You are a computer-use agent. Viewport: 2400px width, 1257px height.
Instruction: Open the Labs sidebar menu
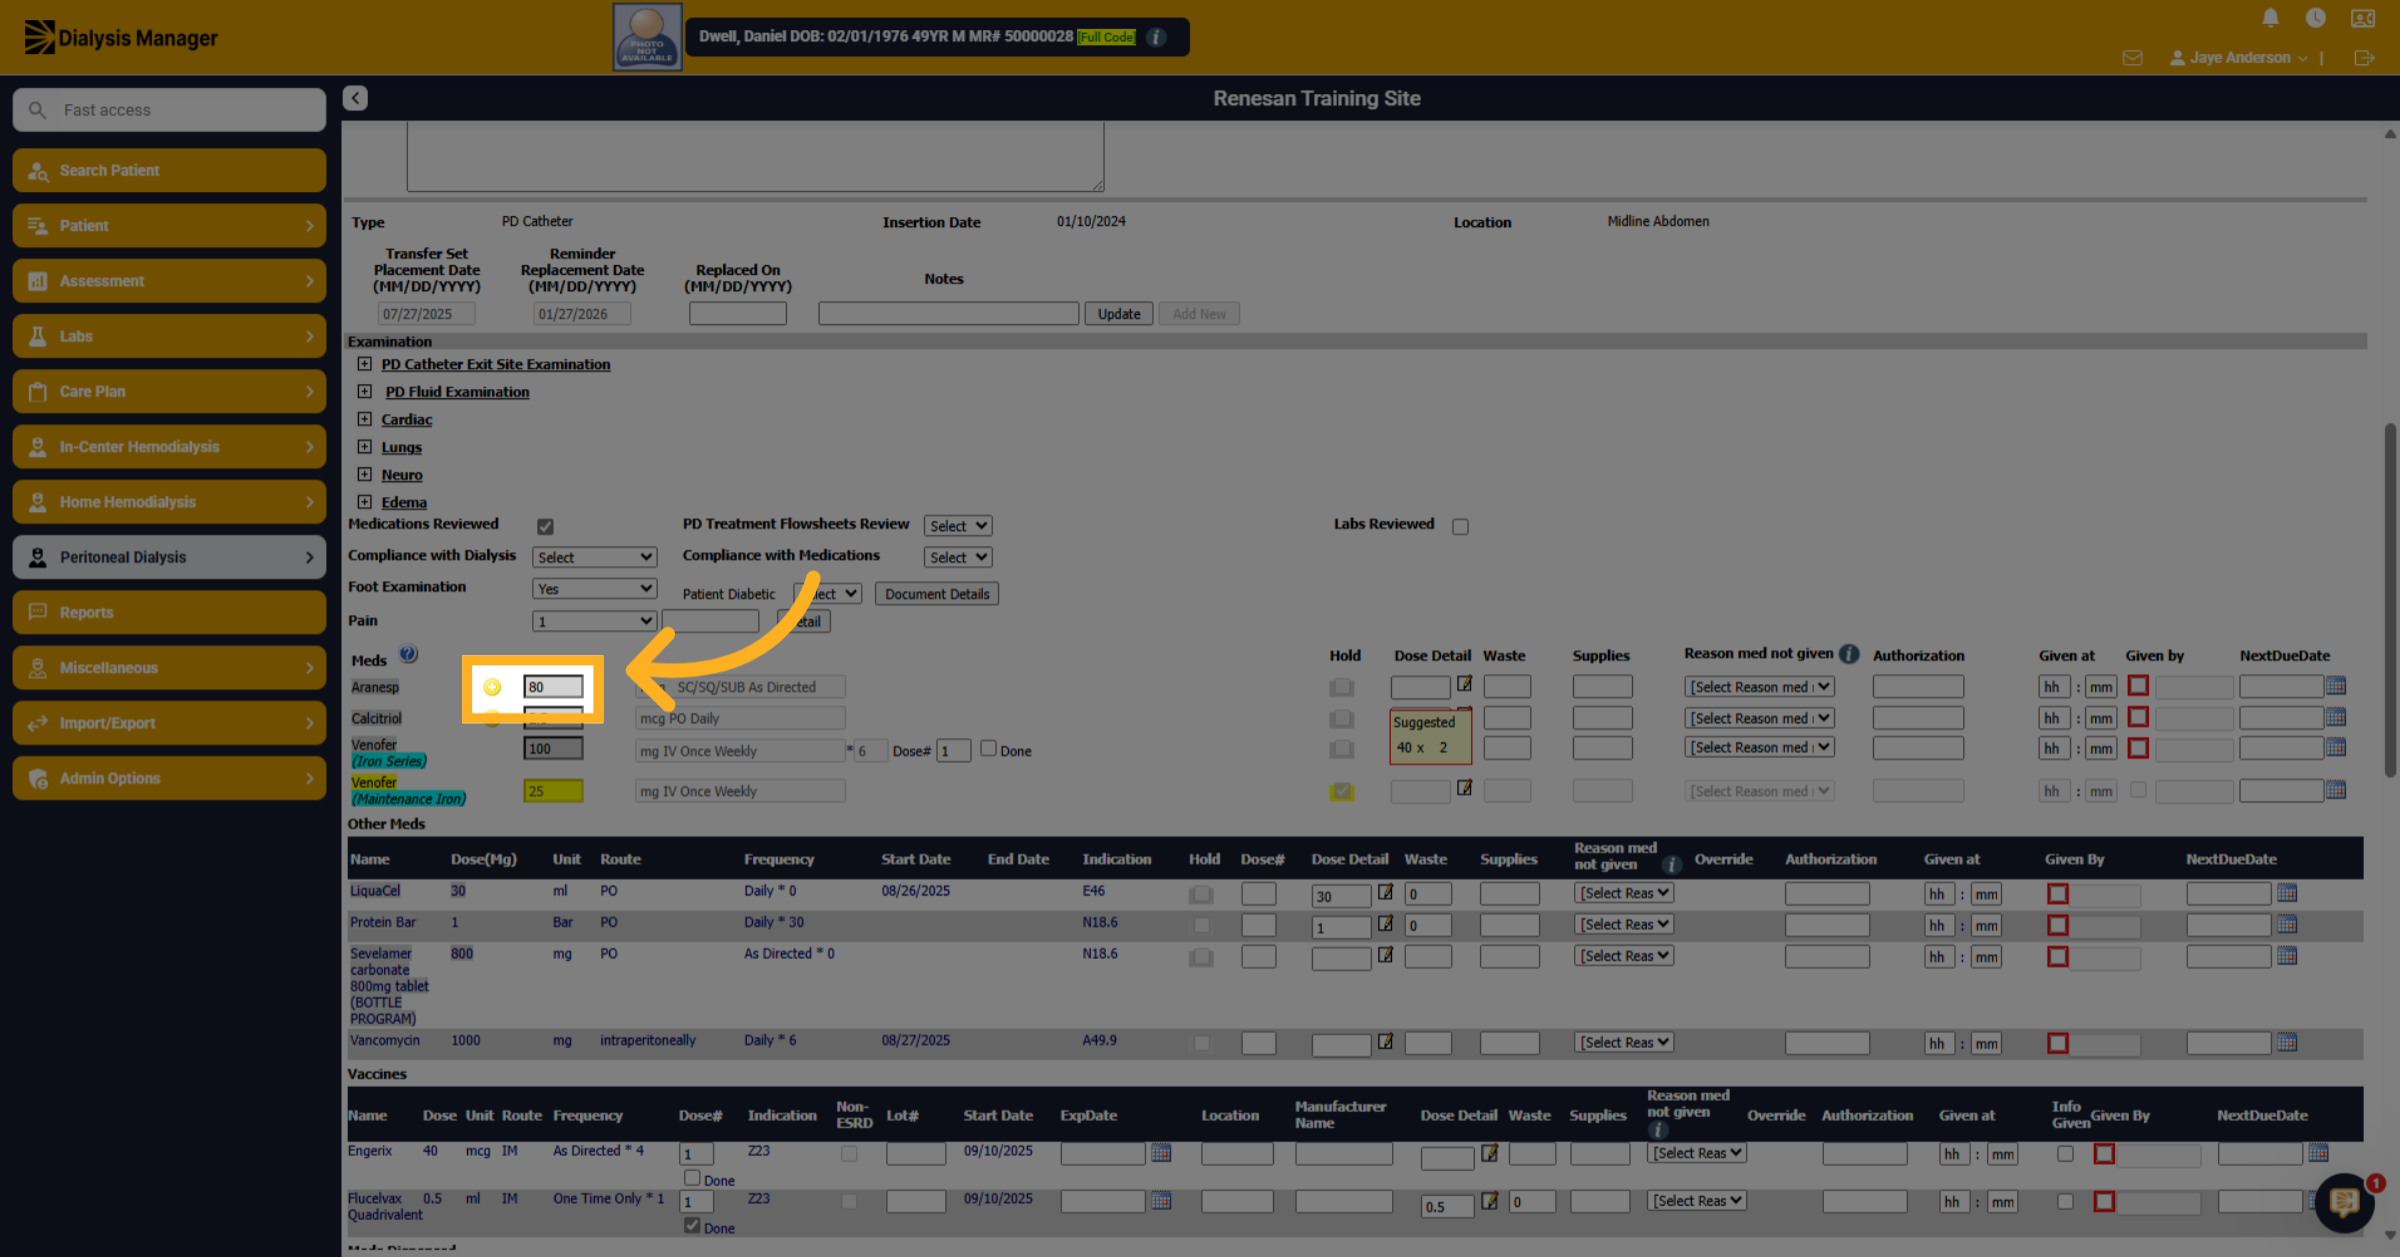coord(169,336)
